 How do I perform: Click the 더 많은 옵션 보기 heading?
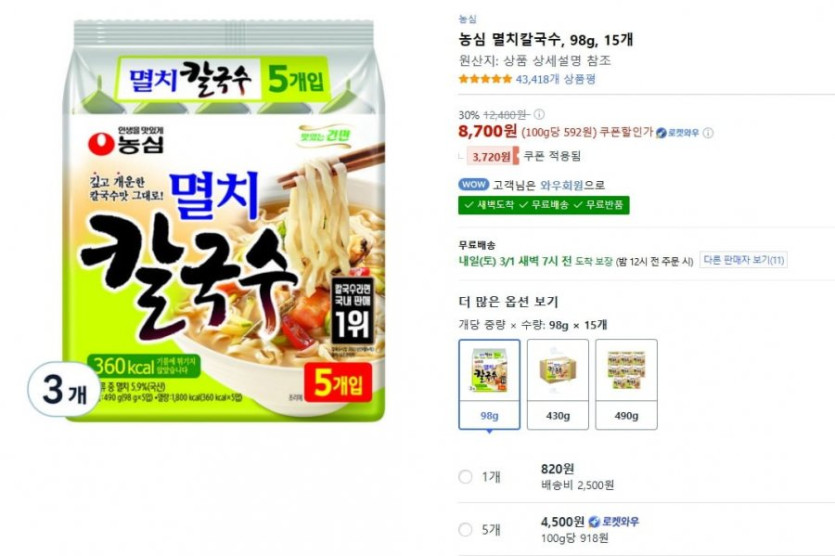click(507, 301)
